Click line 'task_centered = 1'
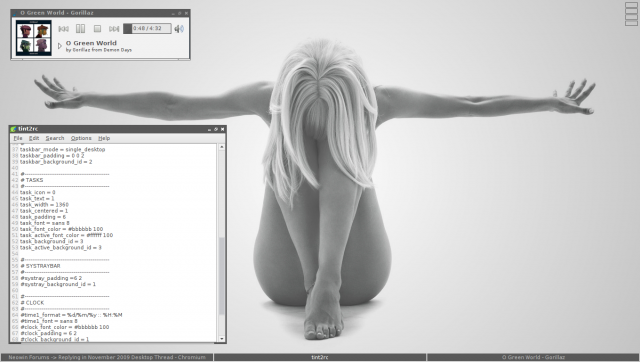This screenshot has height=362, width=640. tap(44, 211)
